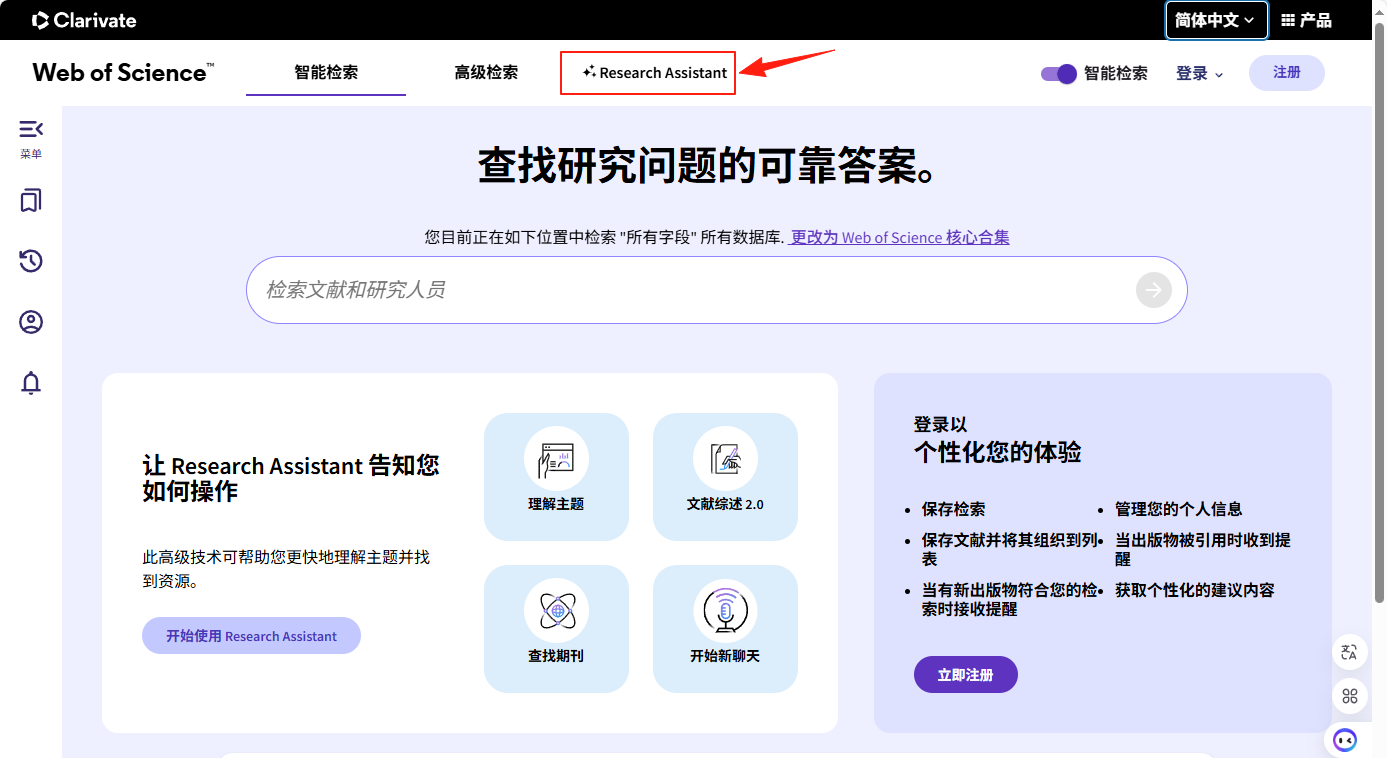Open the 产品 products grid menu
1387x758 pixels.
pos(1306,20)
